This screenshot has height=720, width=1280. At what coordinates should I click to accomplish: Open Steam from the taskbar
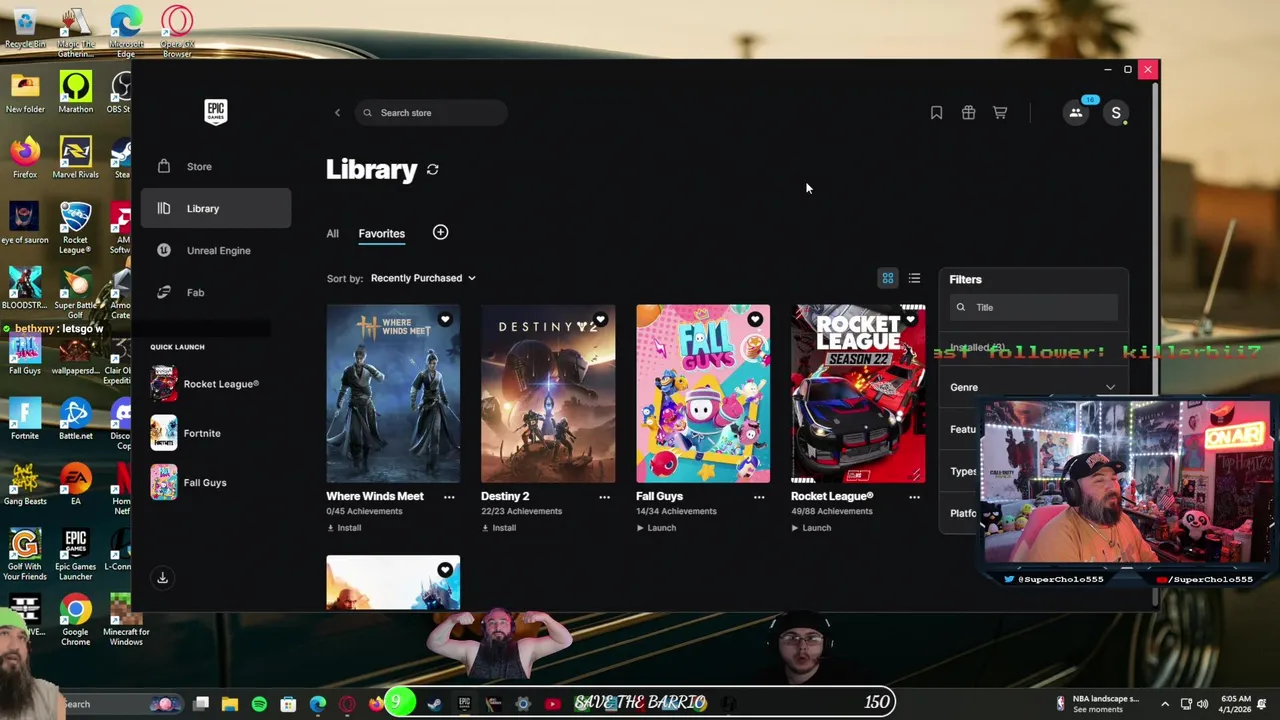[435, 704]
